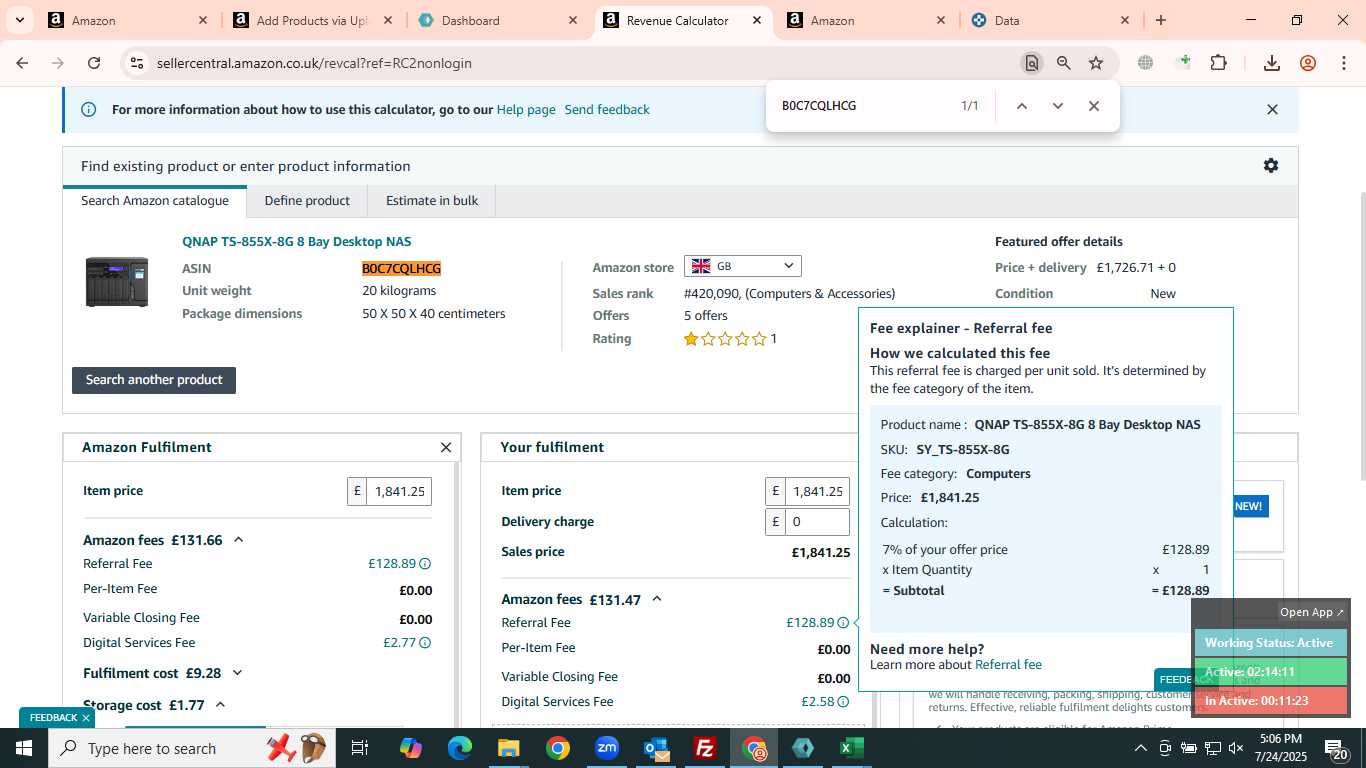Click the Open App button in status widget
The image size is (1366, 768).
click(1312, 612)
